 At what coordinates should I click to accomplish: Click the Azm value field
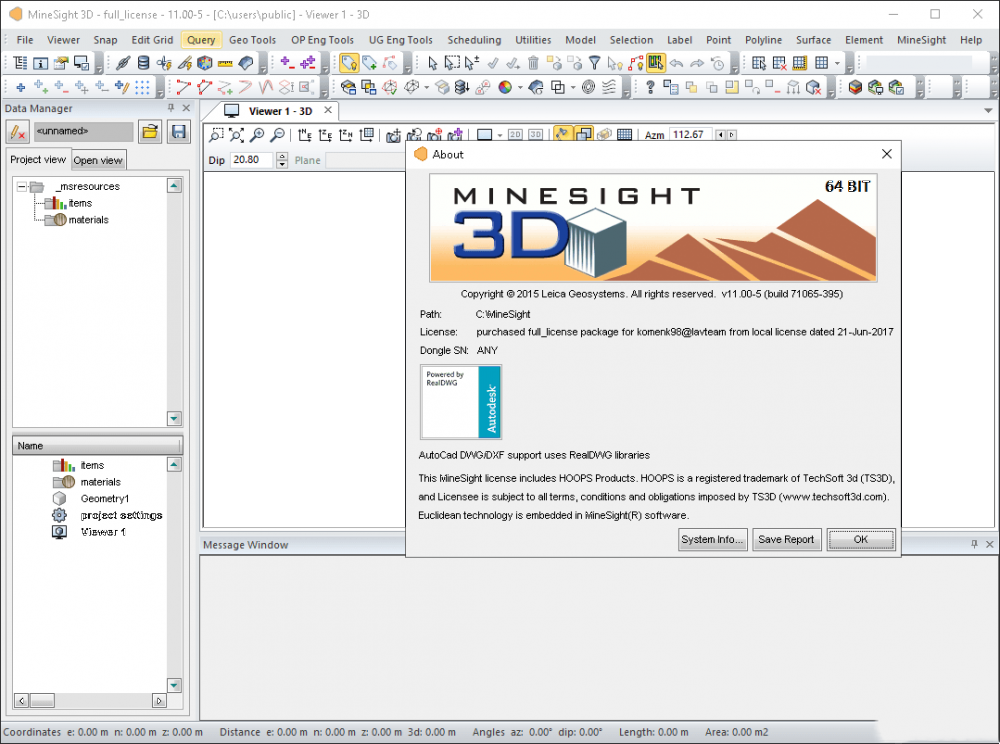click(691, 135)
